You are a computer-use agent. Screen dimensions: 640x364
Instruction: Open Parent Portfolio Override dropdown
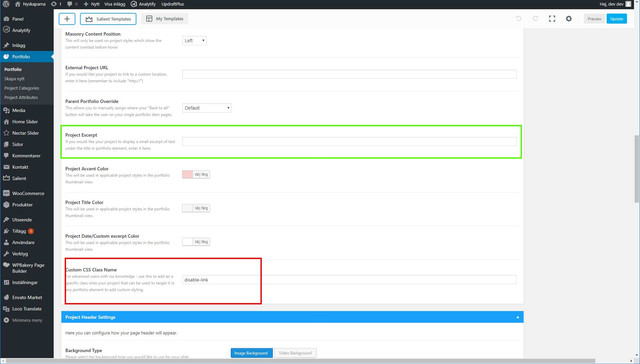tap(207, 108)
